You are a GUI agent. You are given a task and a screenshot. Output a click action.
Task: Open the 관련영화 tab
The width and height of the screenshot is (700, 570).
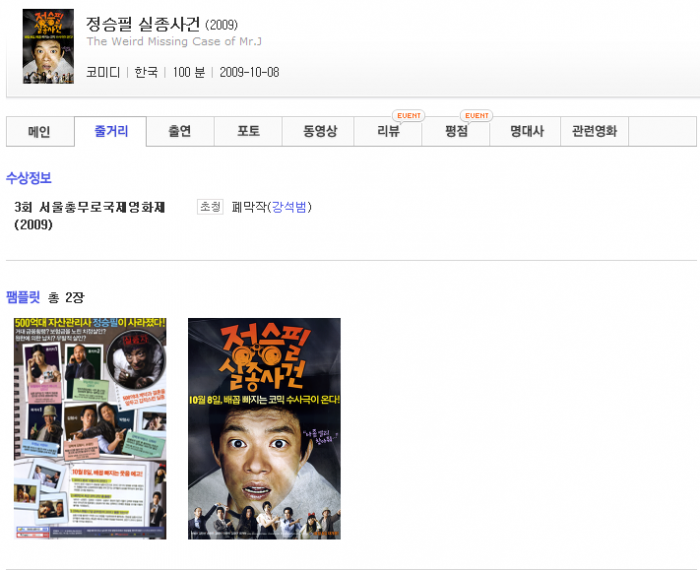(594, 132)
